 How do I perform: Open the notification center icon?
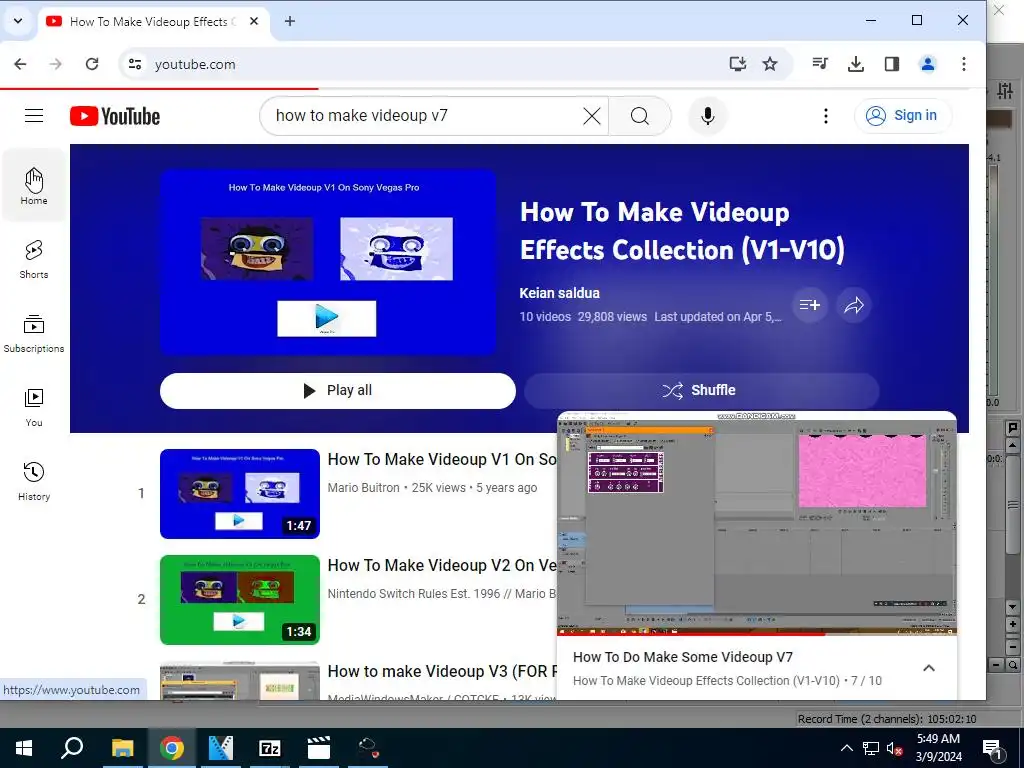pyautogui.click(x=991, y=748)
